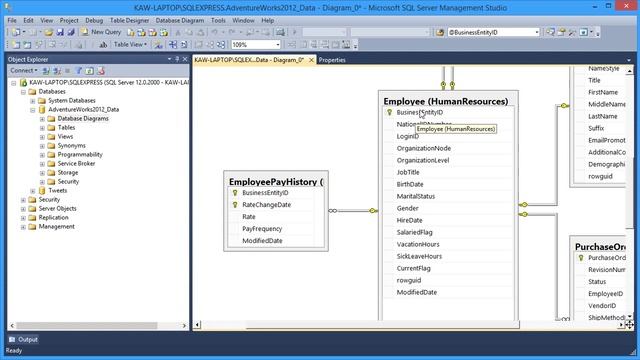Viewport: 640px width, 360px height.
Task: Open the Help menu
Action: (267, 20)
